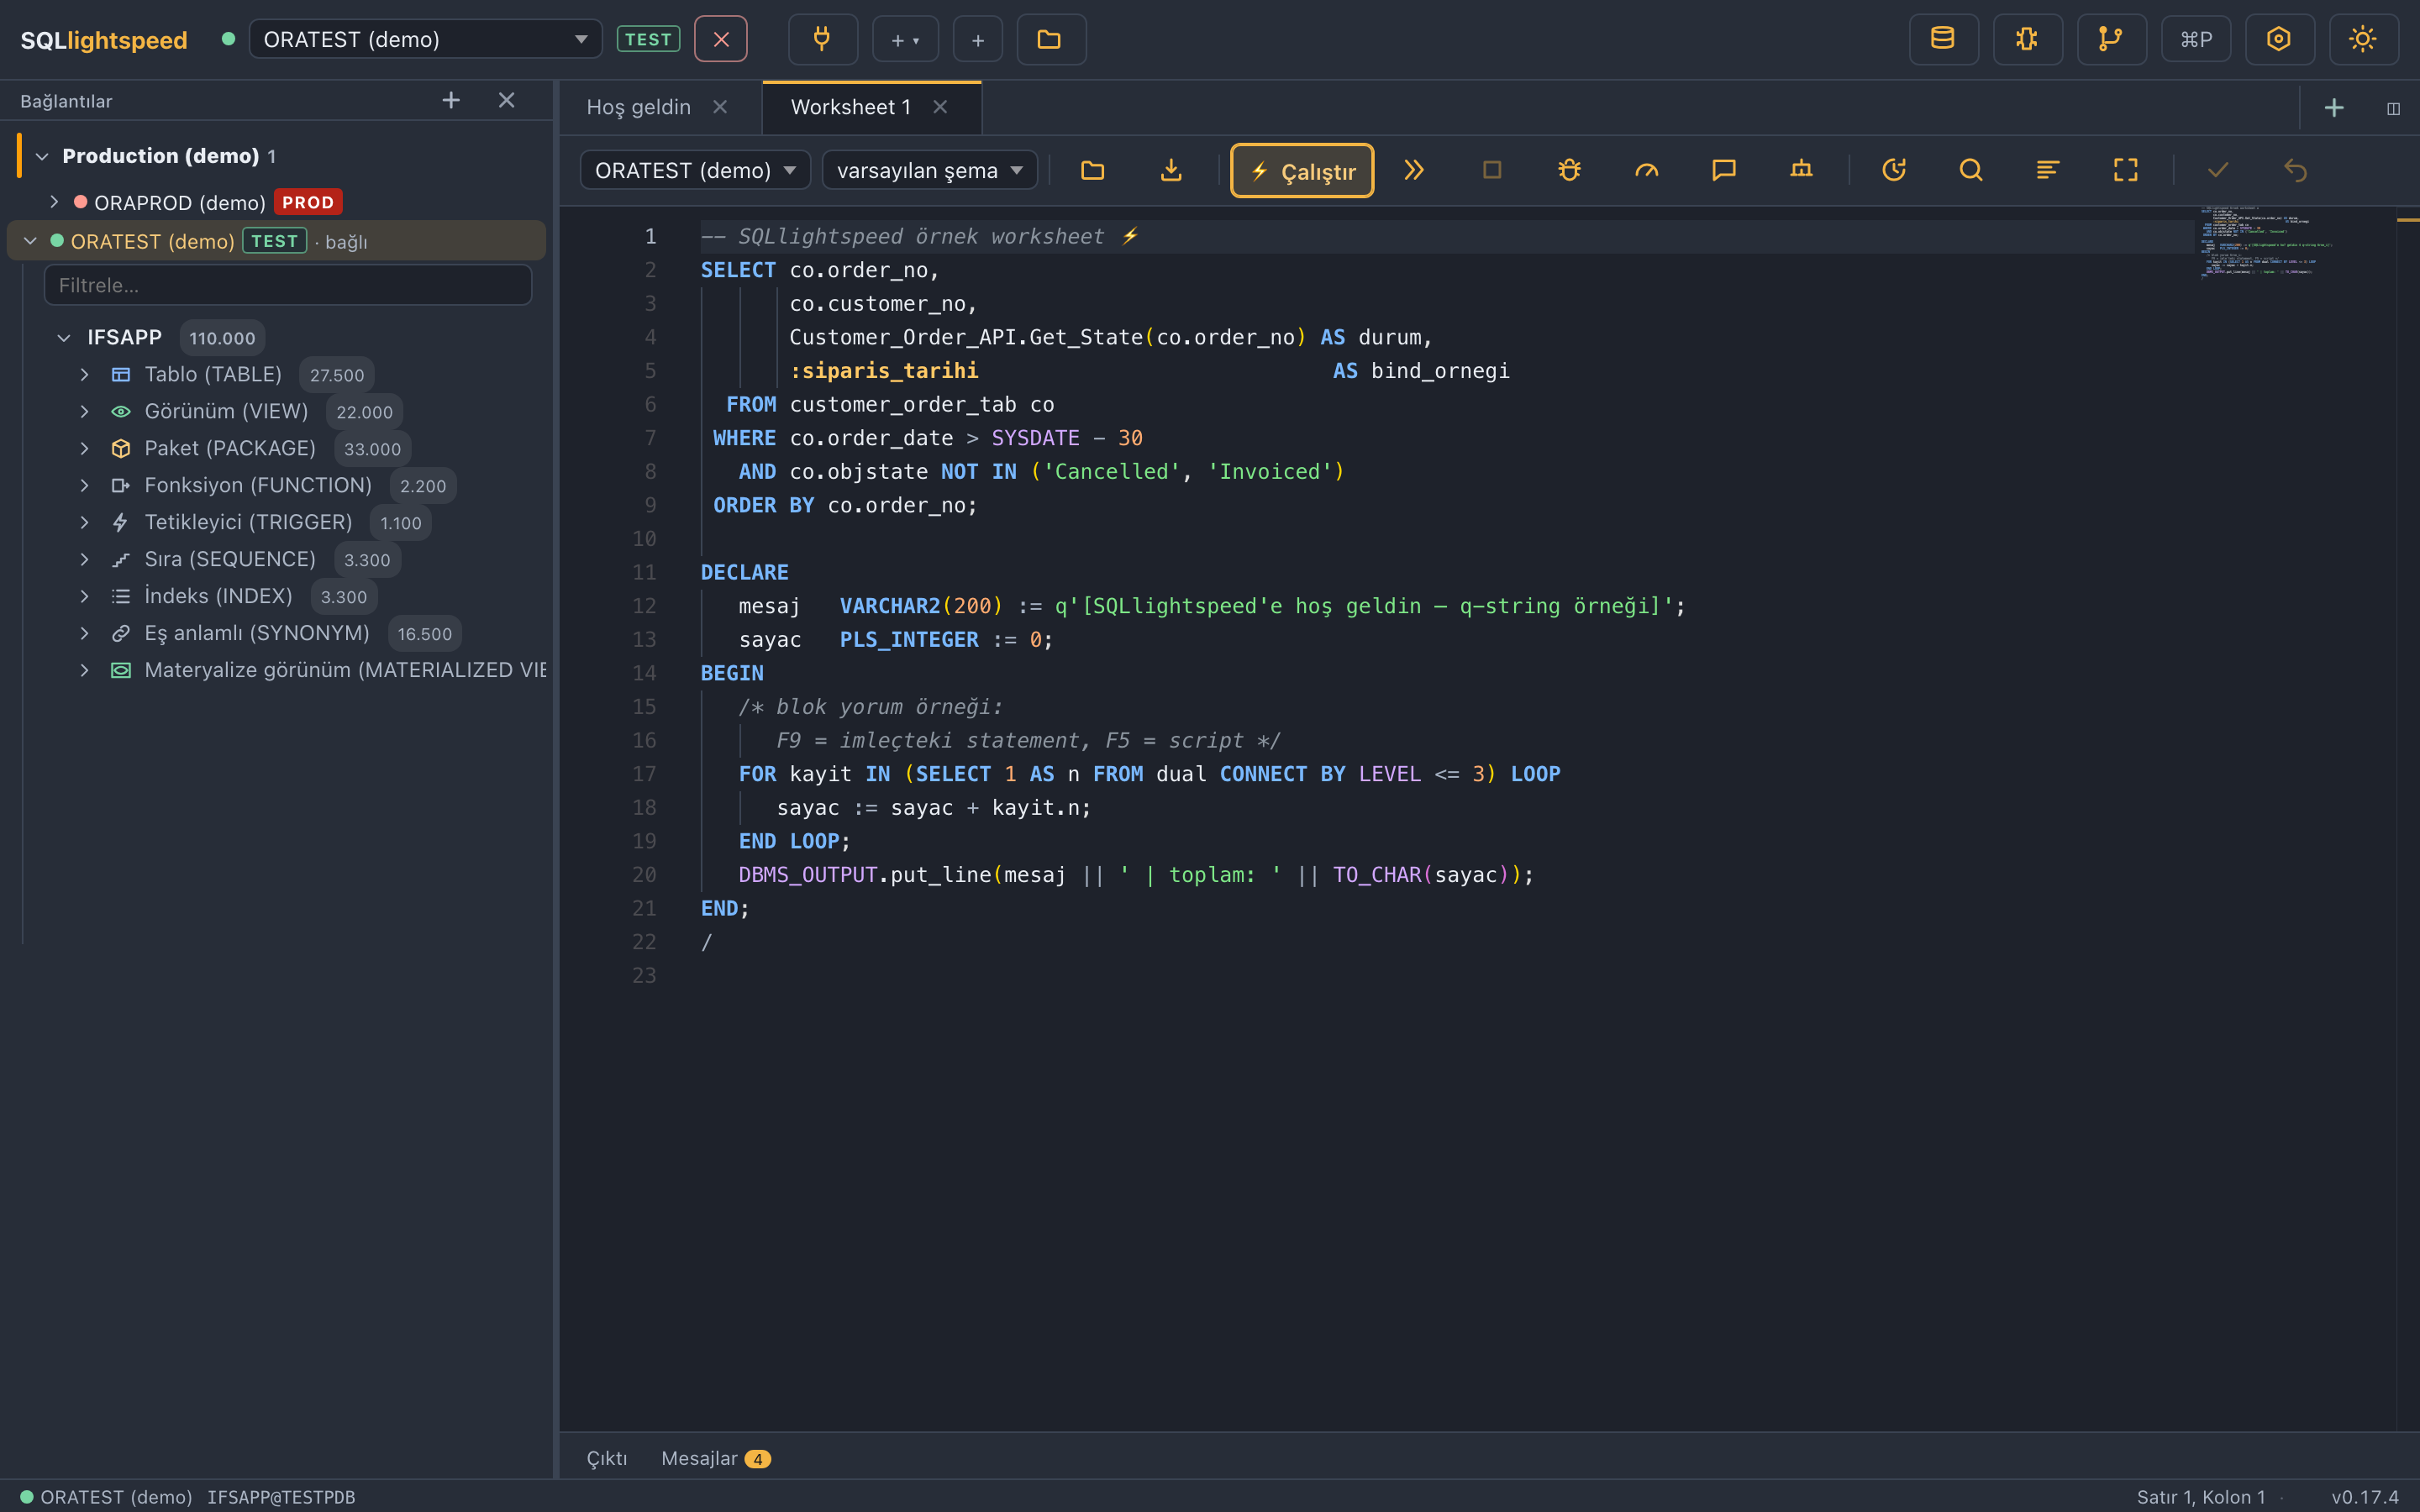
Task: Toggle the sun light-theme icon
Action: 2362,39
